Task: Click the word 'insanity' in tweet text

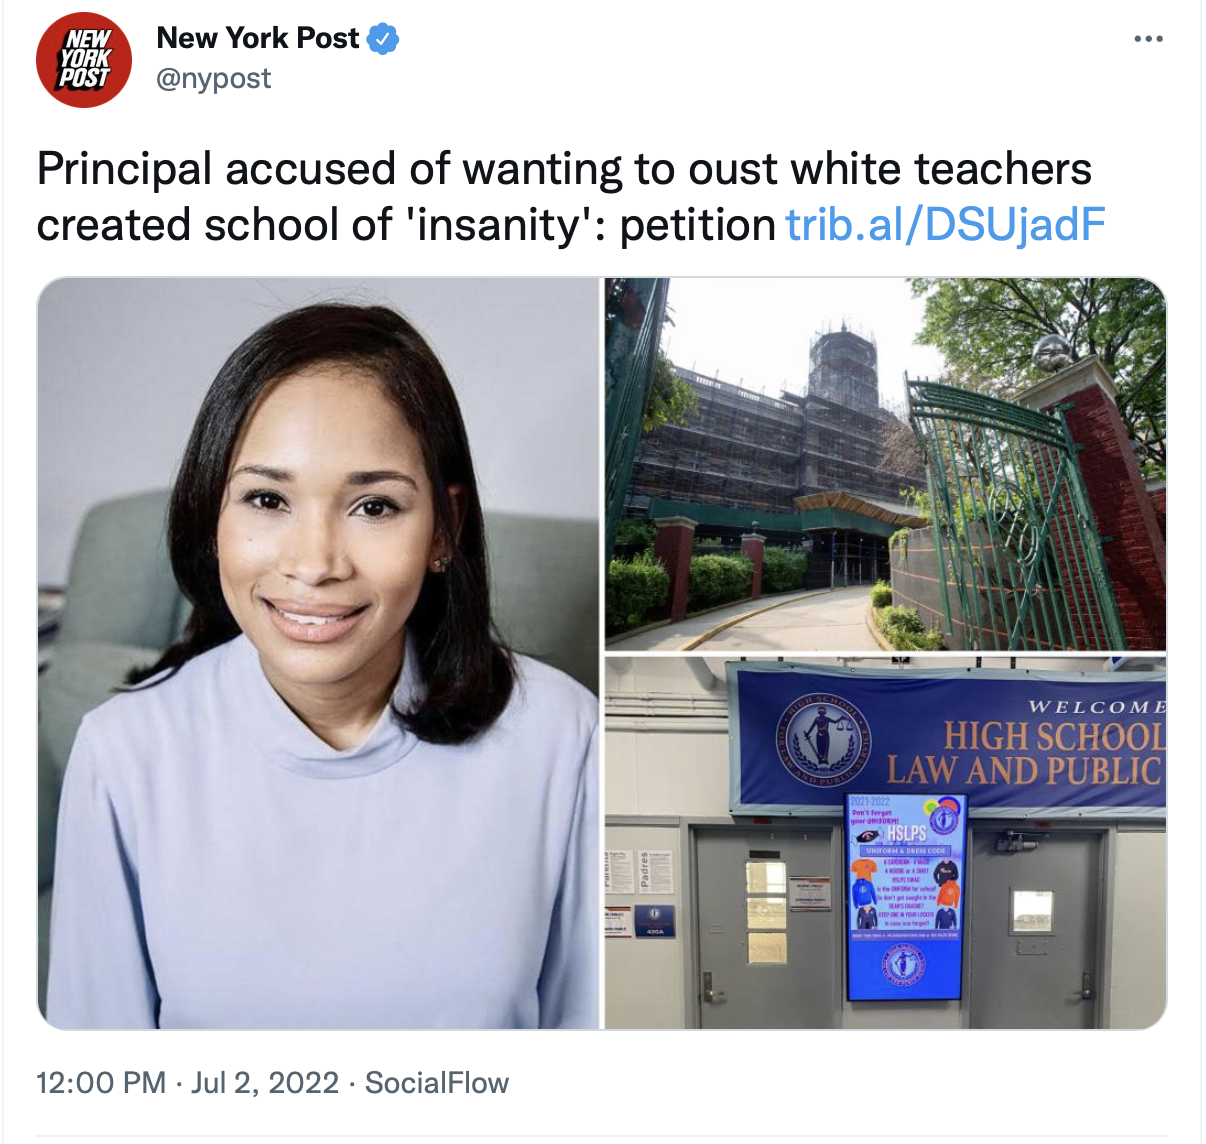Action: (502, 225)
